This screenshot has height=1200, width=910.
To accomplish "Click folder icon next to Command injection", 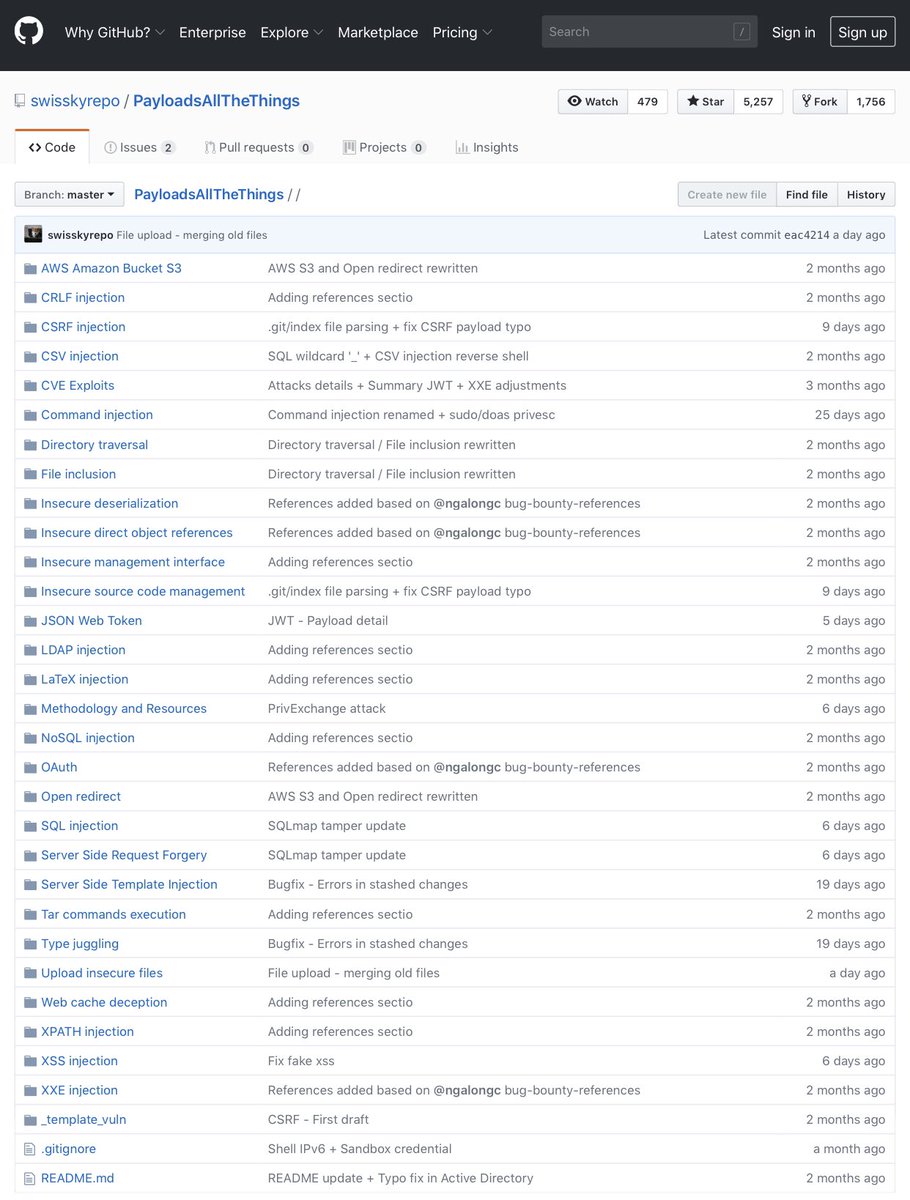I will (x=30, y=414).
